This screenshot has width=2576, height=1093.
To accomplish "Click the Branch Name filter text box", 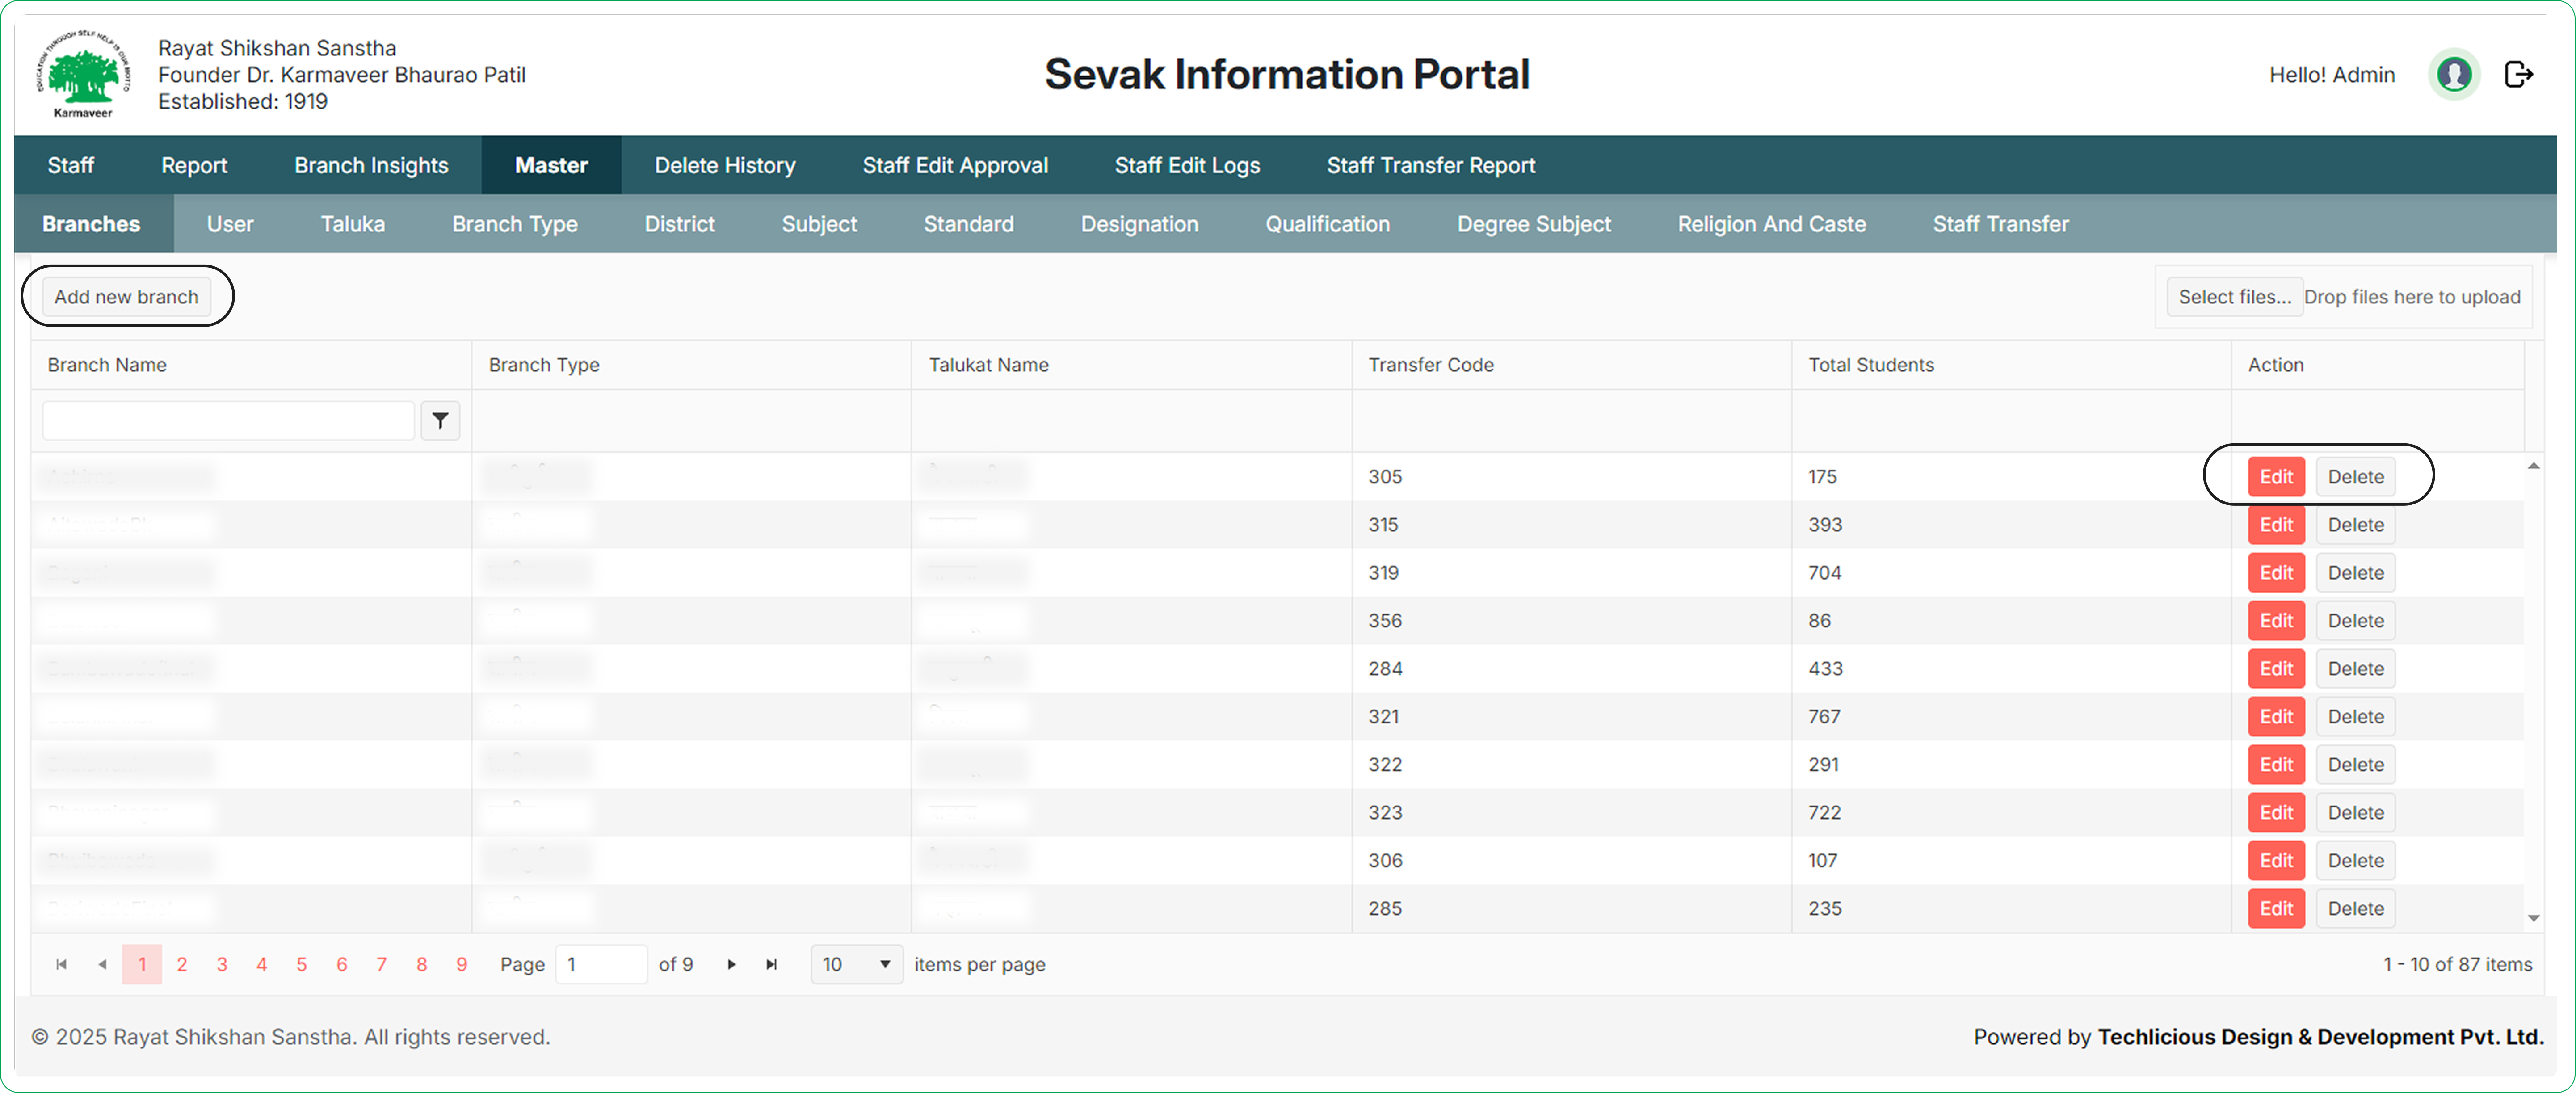I will coord(228,421).
